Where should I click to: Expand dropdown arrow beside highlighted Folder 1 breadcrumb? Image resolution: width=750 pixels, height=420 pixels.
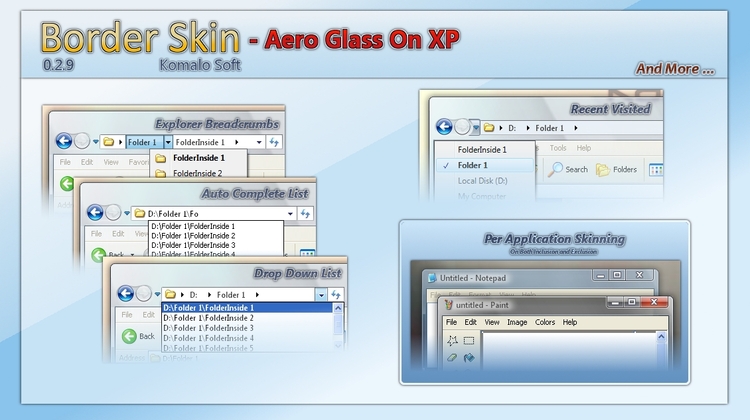point(168,142)
